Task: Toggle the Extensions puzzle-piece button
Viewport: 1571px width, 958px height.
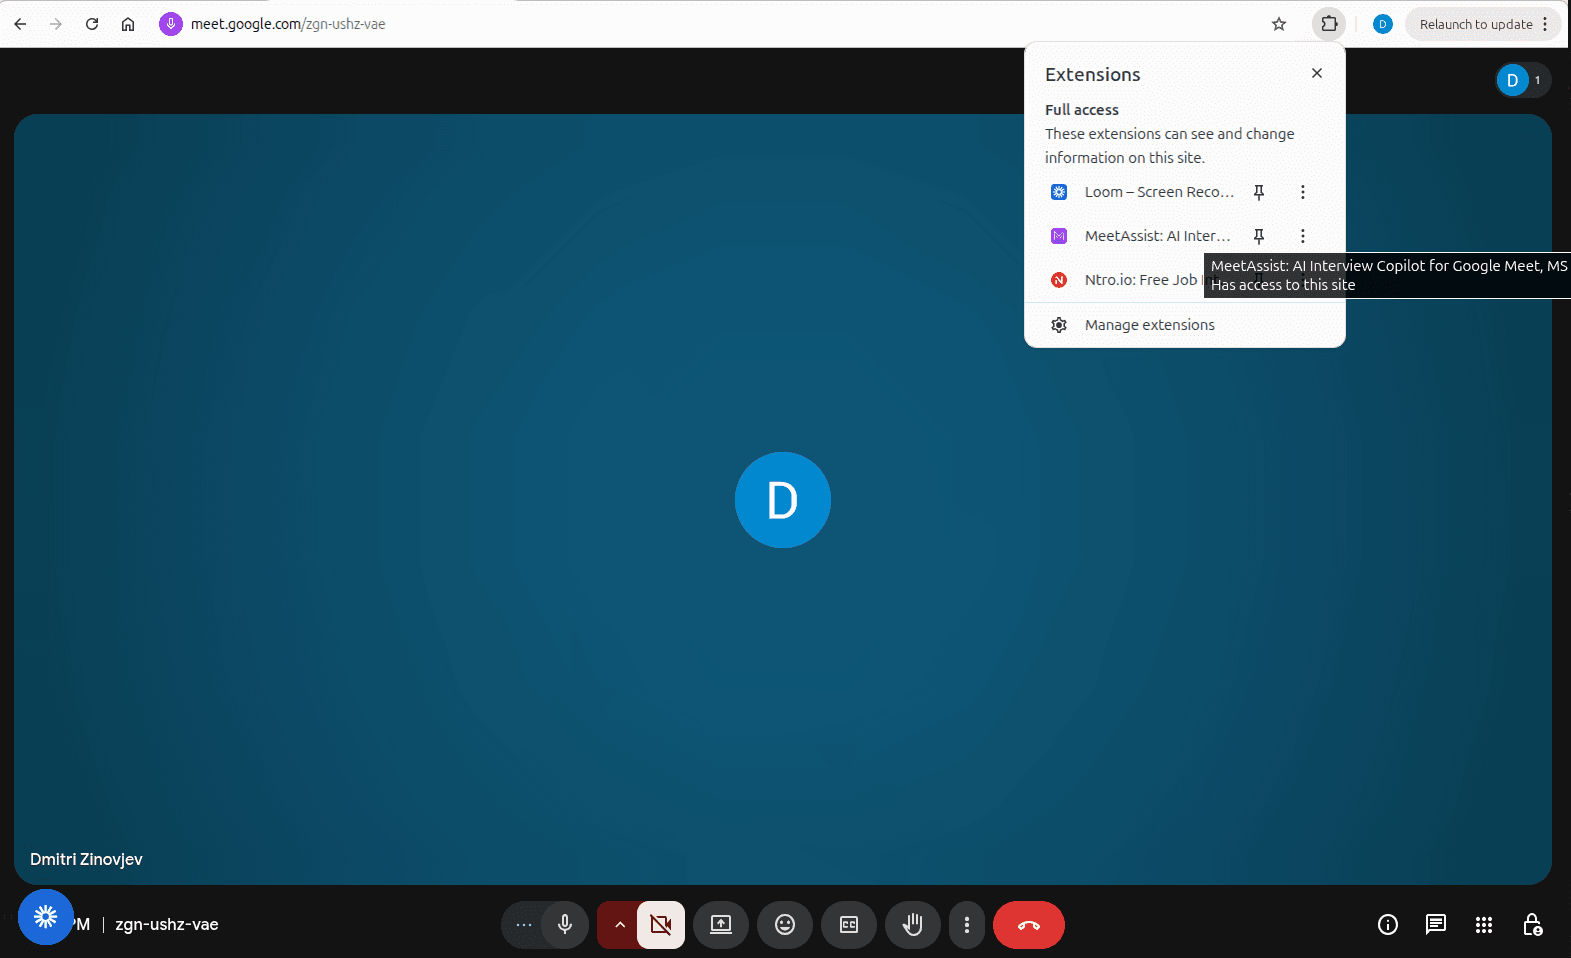Action: coord(1329,24)
